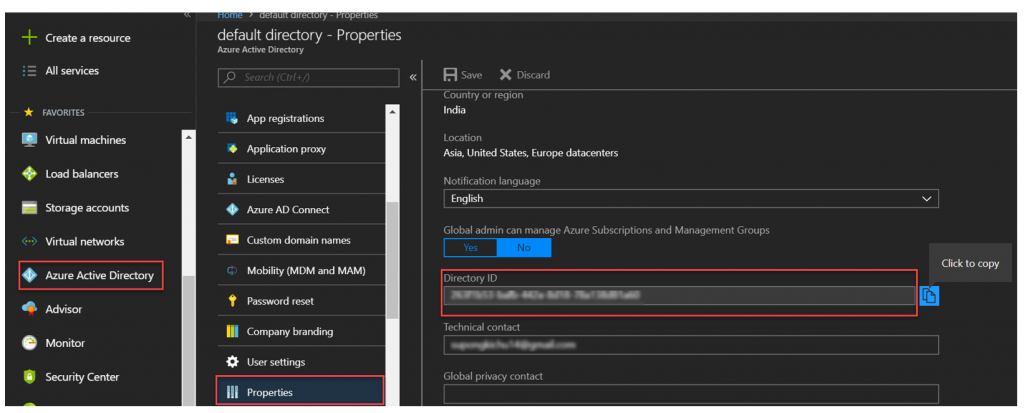Click the Advisor cloud icon
This screenshot has height=413, width=1024.
click(x=29, y=308)
